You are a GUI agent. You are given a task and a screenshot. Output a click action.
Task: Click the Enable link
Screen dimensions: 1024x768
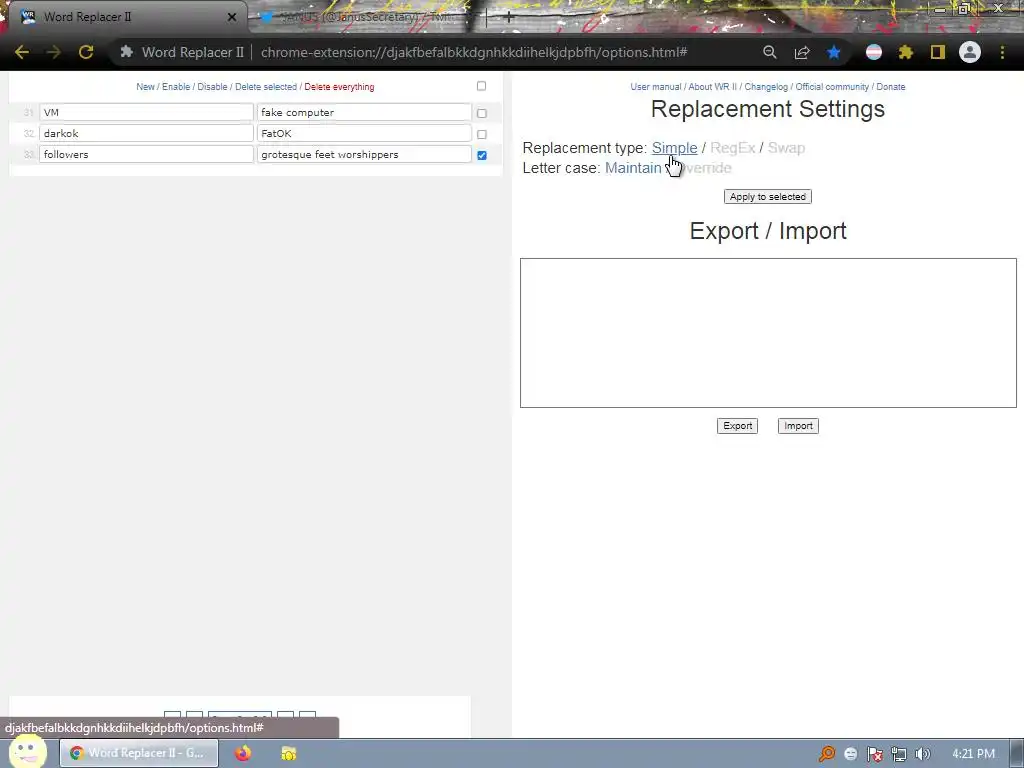[176, 87]
